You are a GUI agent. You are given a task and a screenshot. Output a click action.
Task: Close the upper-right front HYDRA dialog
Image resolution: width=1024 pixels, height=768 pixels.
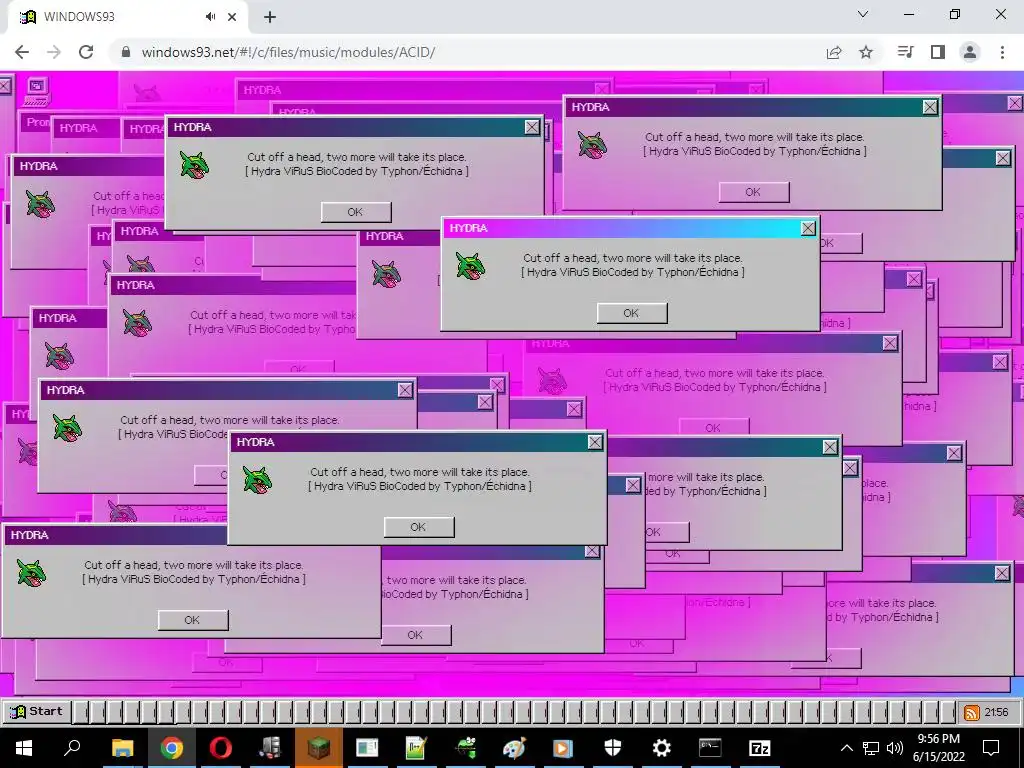click(x=930, y=107)
